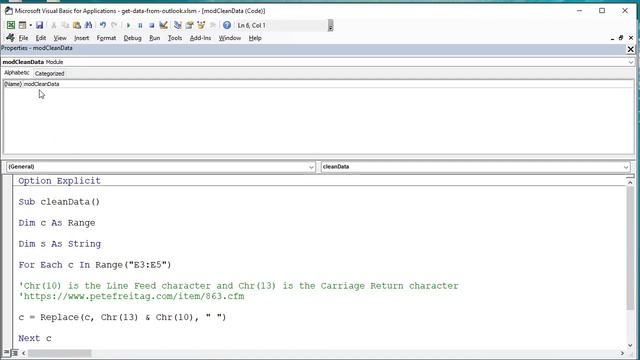
Task: Run the macro with the Run icon
Action: point(128,25)
